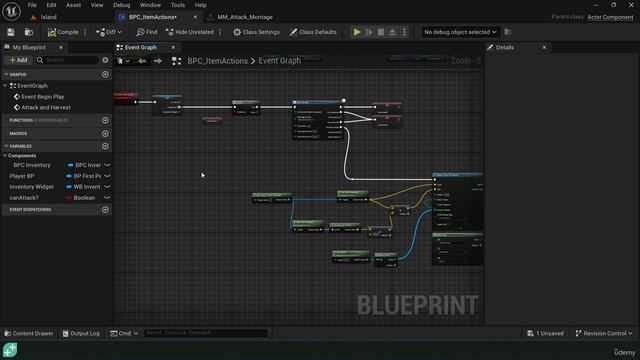Navigate back in graph history
Screen dimensions: 640x360
click(142, 61)
